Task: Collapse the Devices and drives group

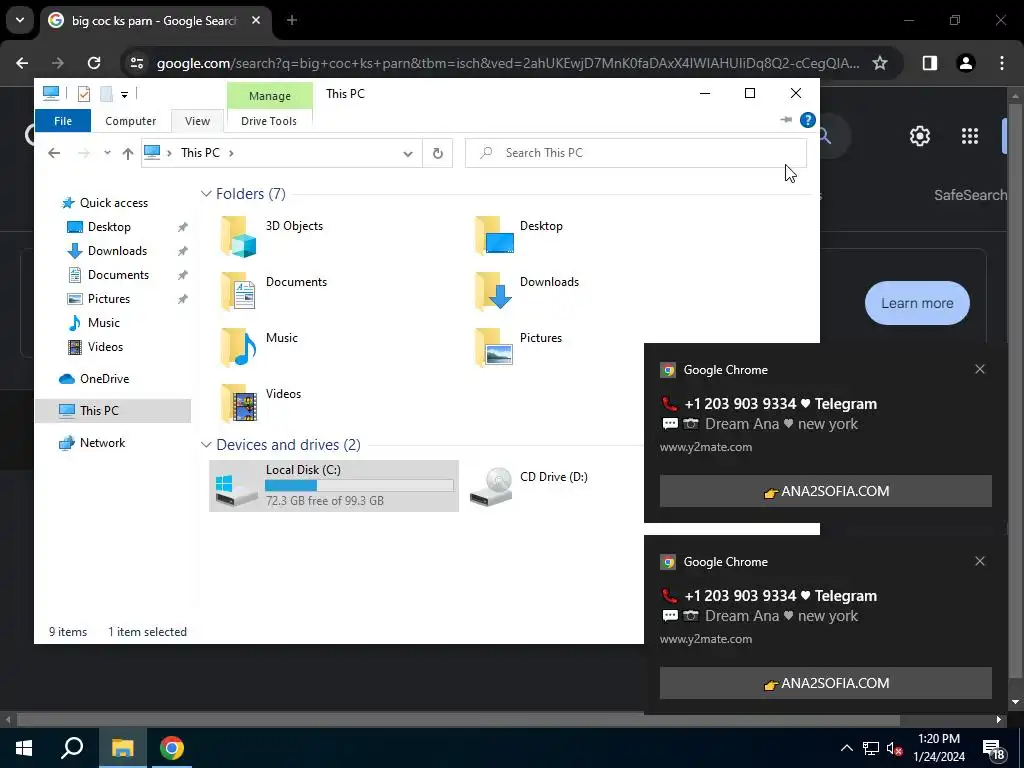Action: [206, 445]
